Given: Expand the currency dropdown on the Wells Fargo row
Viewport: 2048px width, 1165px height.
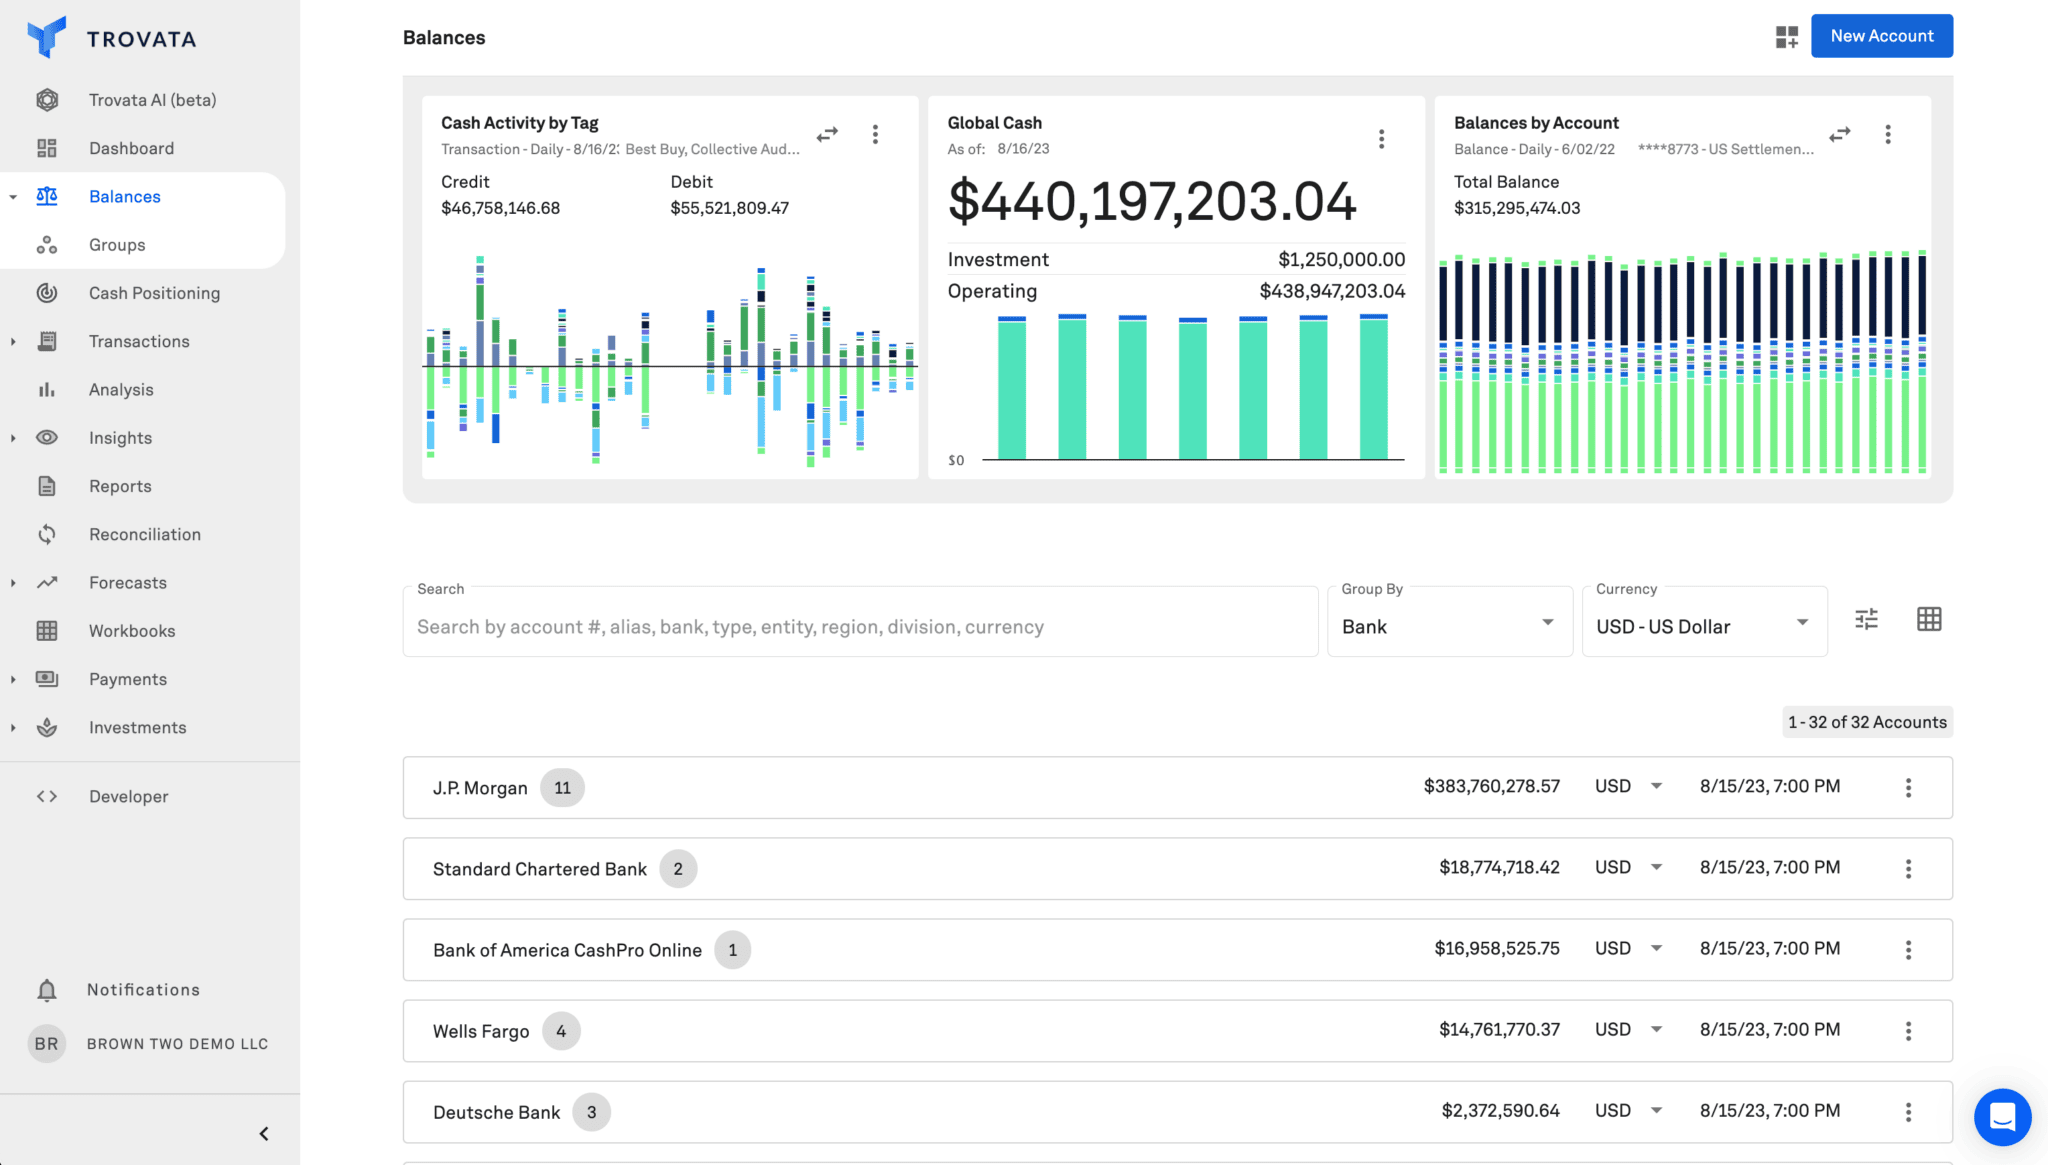Looking at the screenshot, I should pos(1658,1030).
